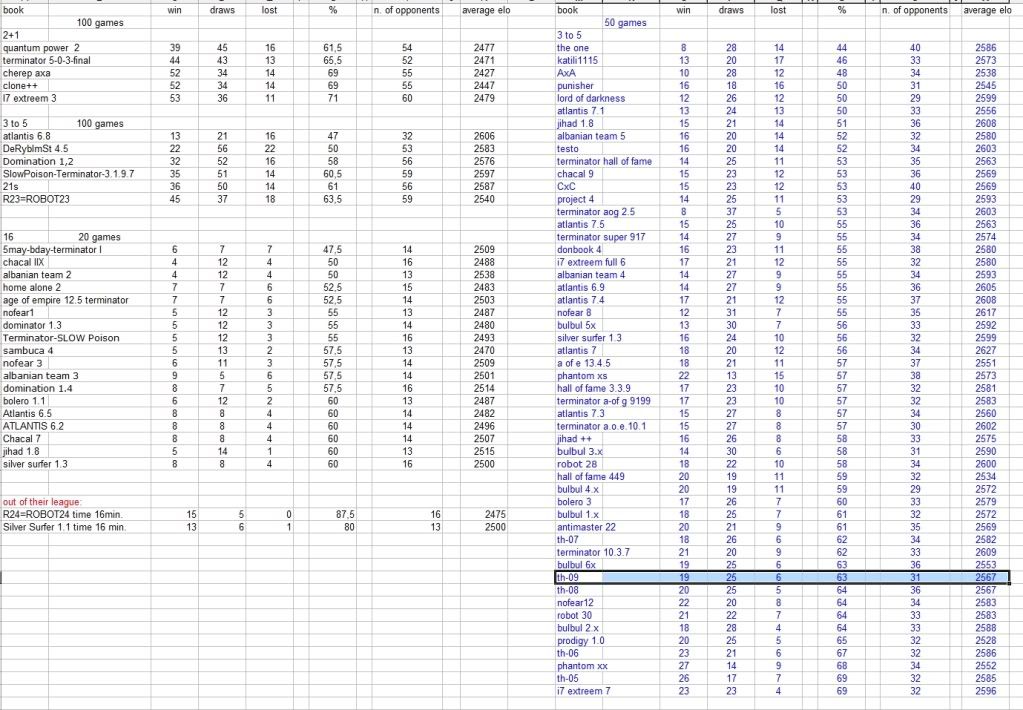Click the "i7 extreem full 6" cell
The image size is (1023, 710).
(591, 262)
